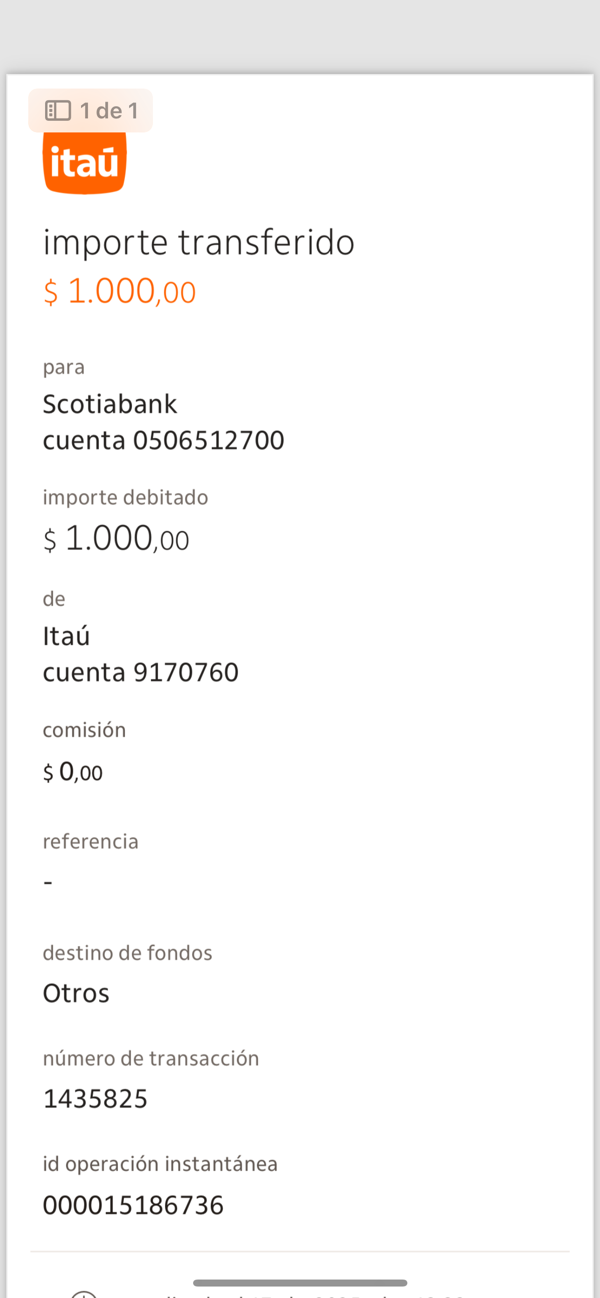Tap the "id operación instantánea" label
600x1298 pixels.
[x=160, y=1164]
